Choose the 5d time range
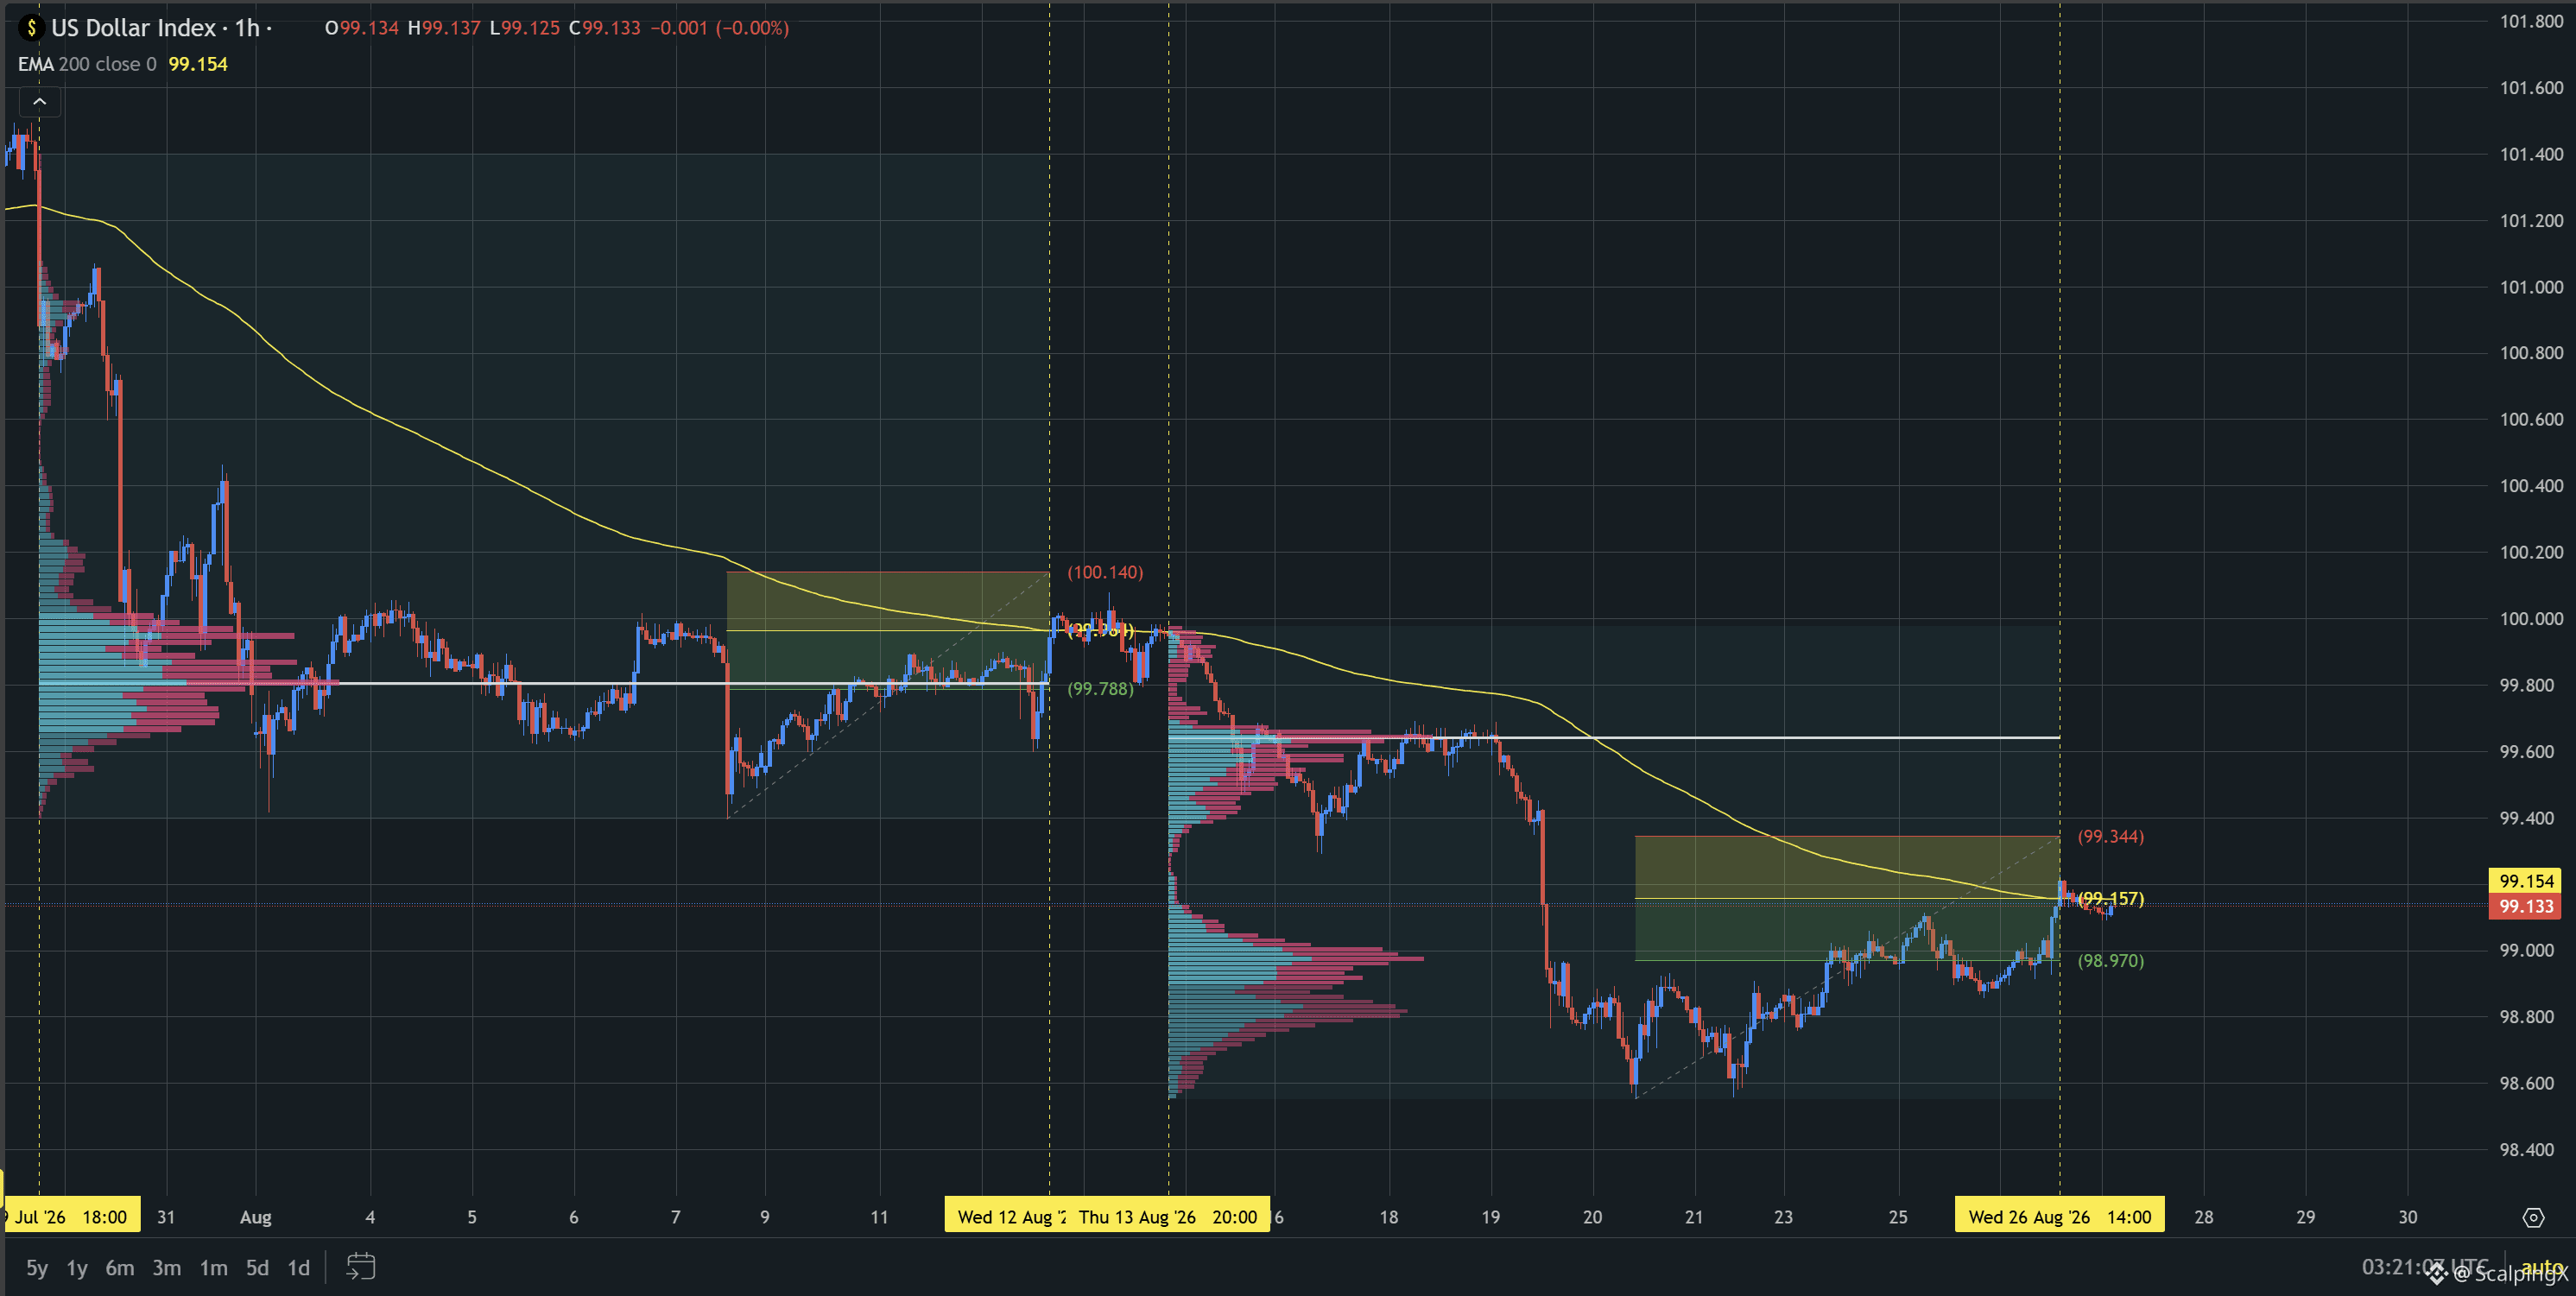This screenshot has height=1296, width=2576. tap(257, 1268)
